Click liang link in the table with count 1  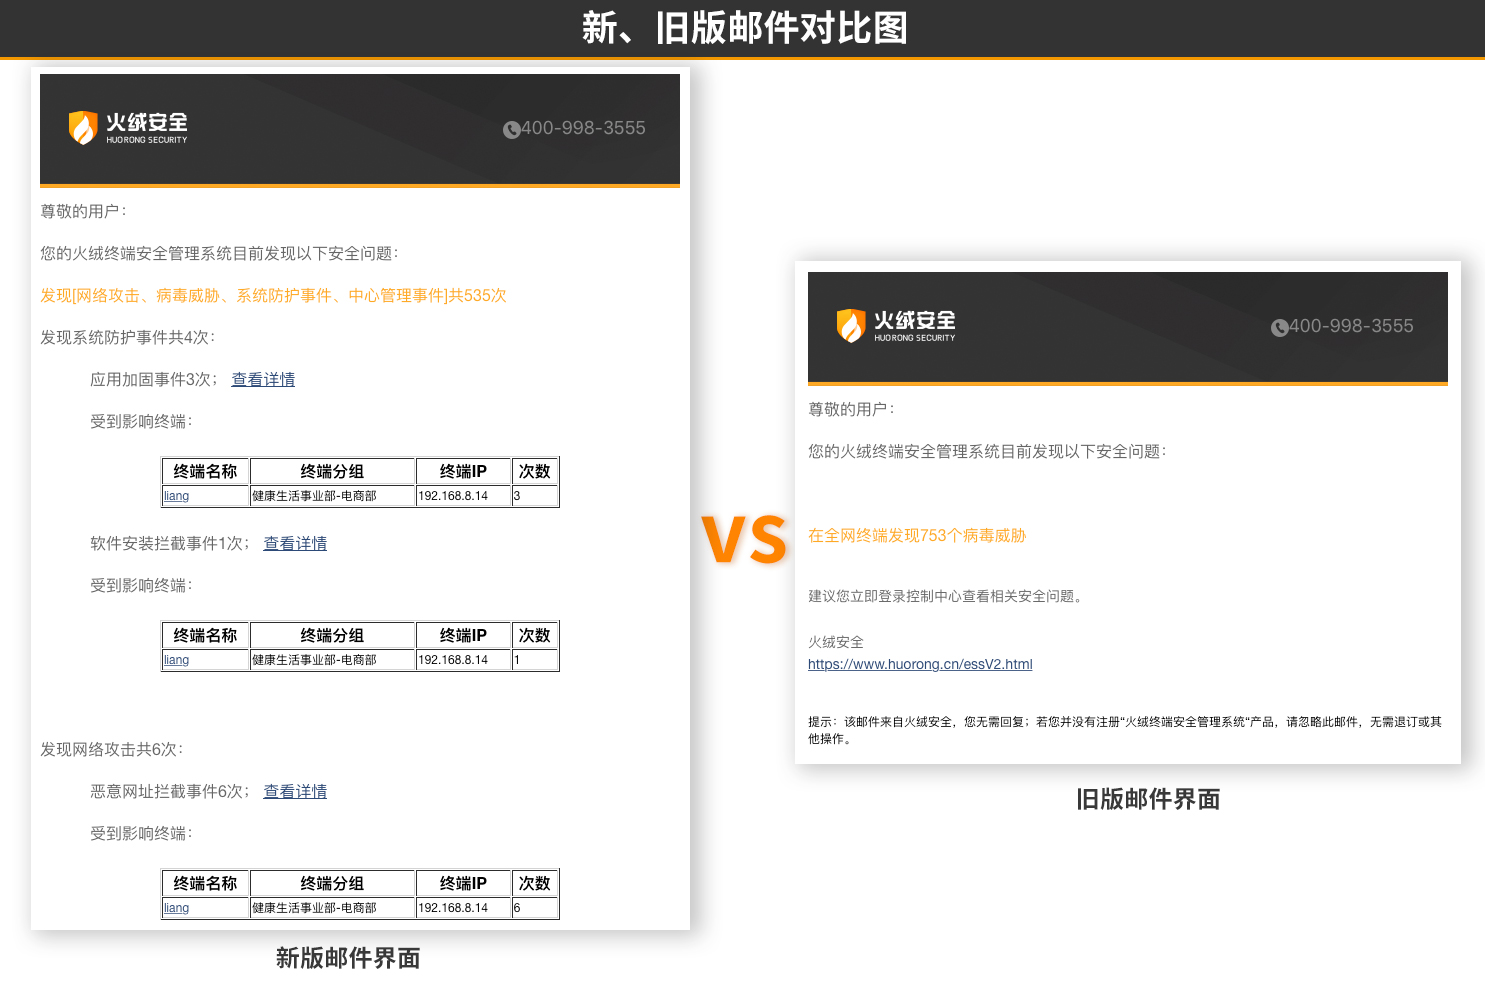[x=176, y=660]
